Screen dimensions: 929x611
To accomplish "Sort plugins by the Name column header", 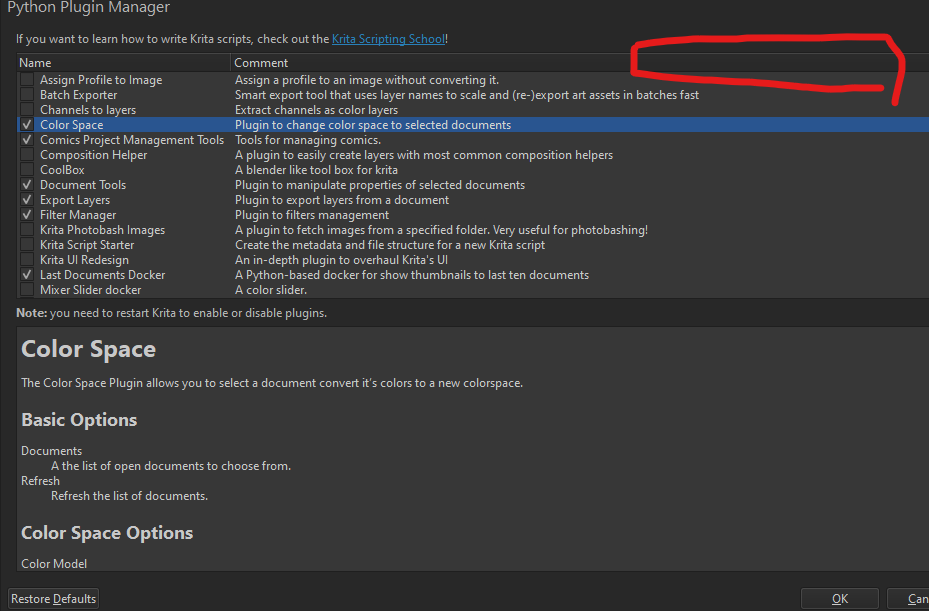I will click(120, 63).
